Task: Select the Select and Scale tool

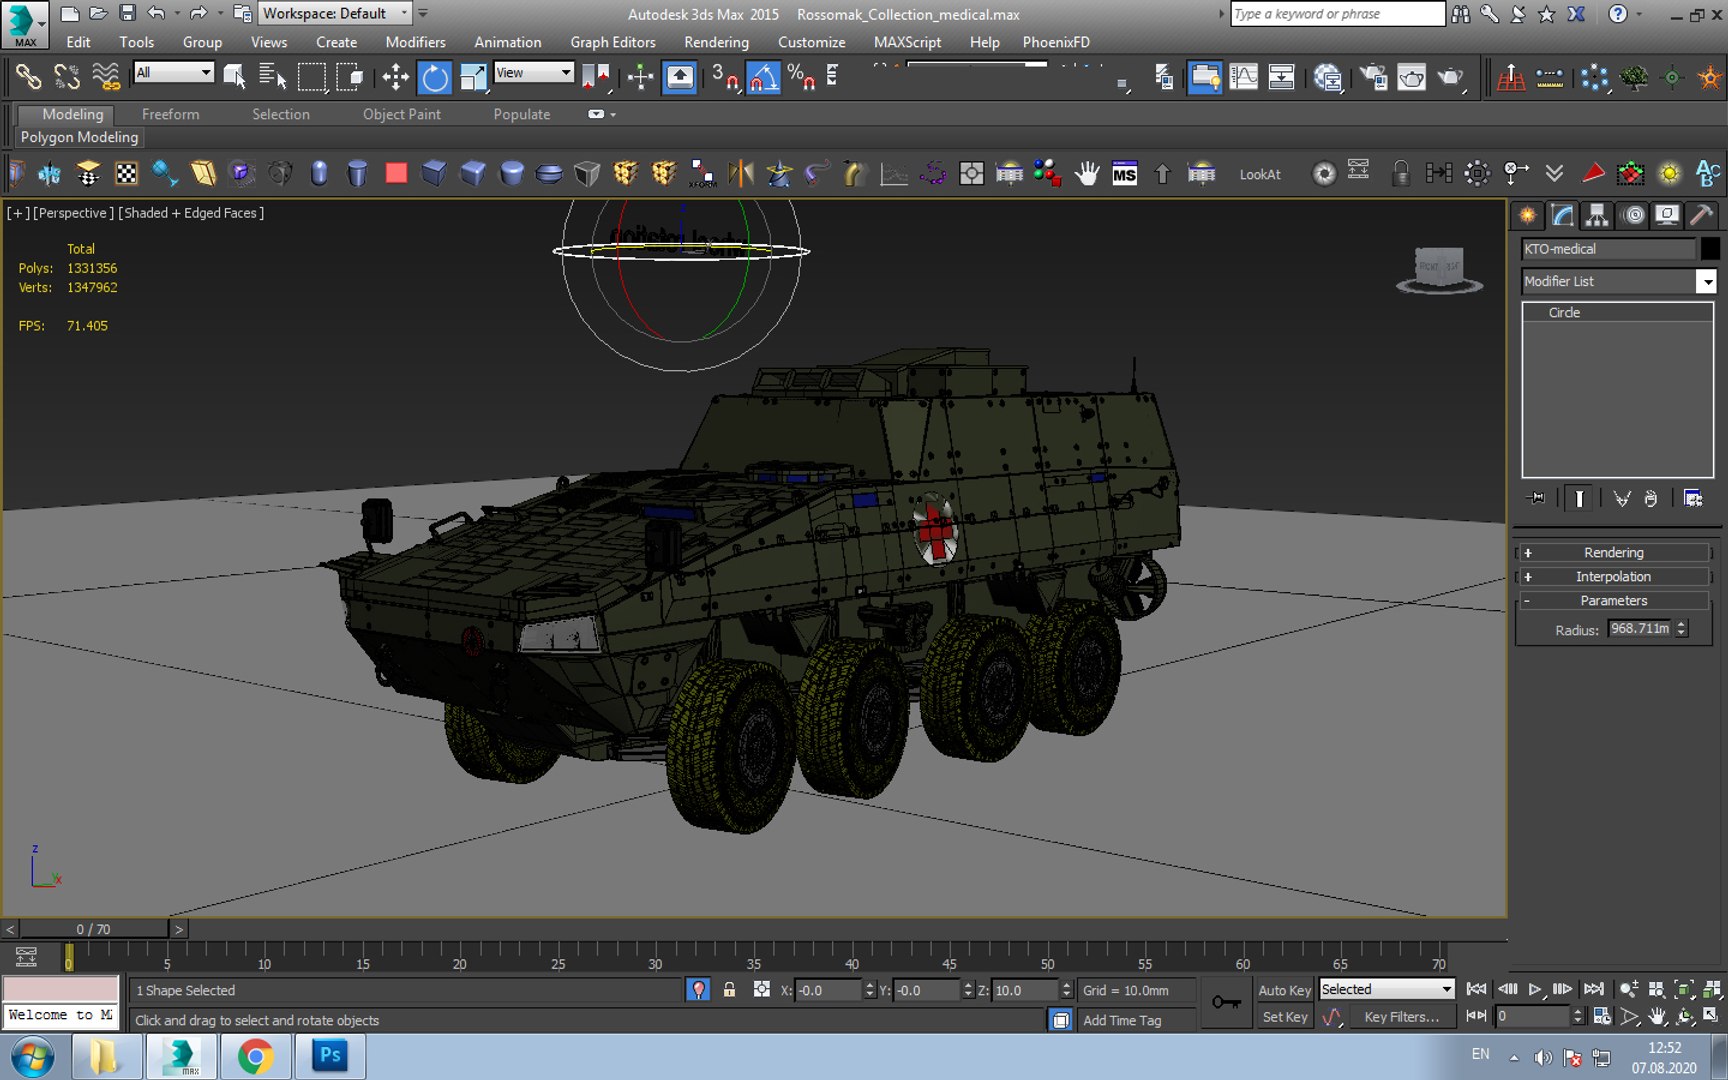Action: [x=473, y=77]
